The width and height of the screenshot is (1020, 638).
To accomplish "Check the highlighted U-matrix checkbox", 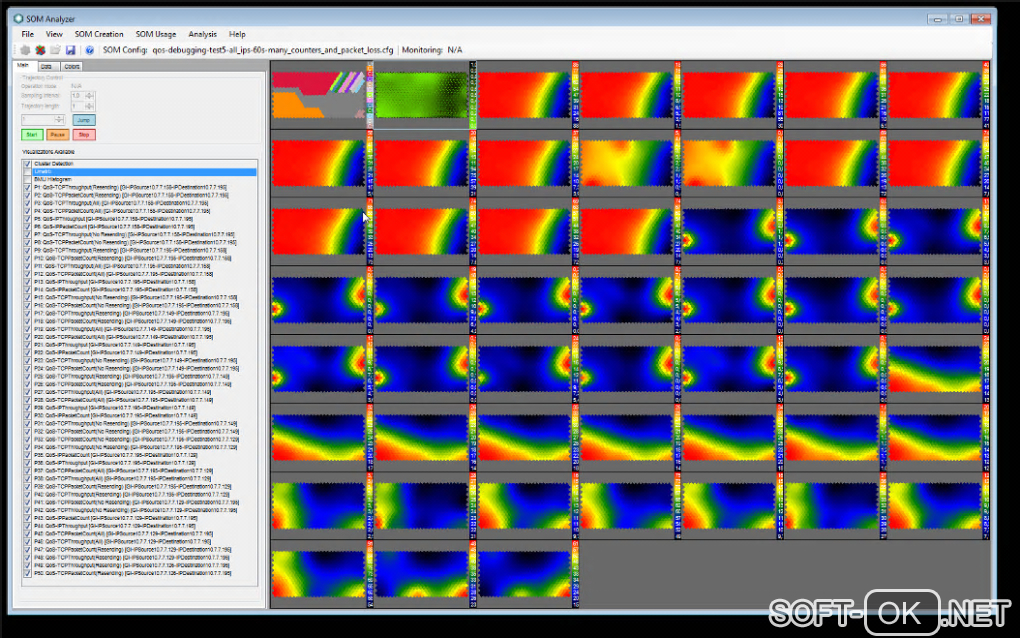I will (x=27, y=172).
